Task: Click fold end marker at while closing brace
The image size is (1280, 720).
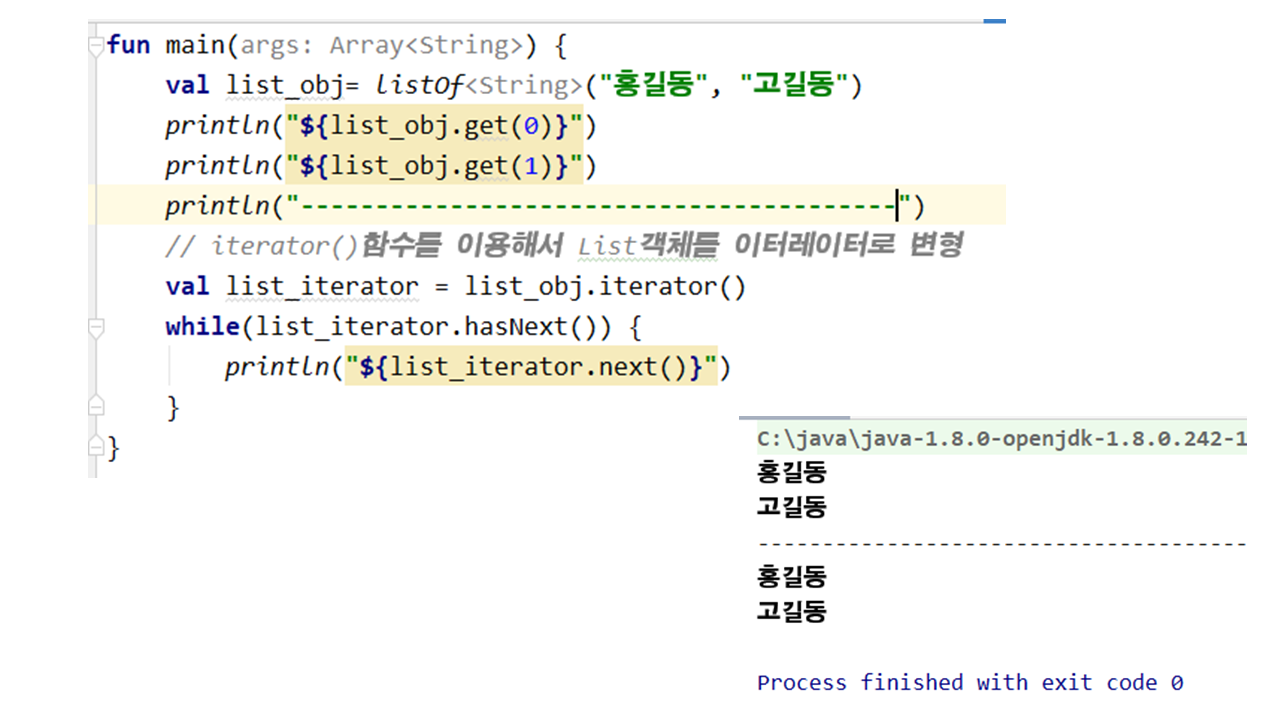Action: point(95,406)
